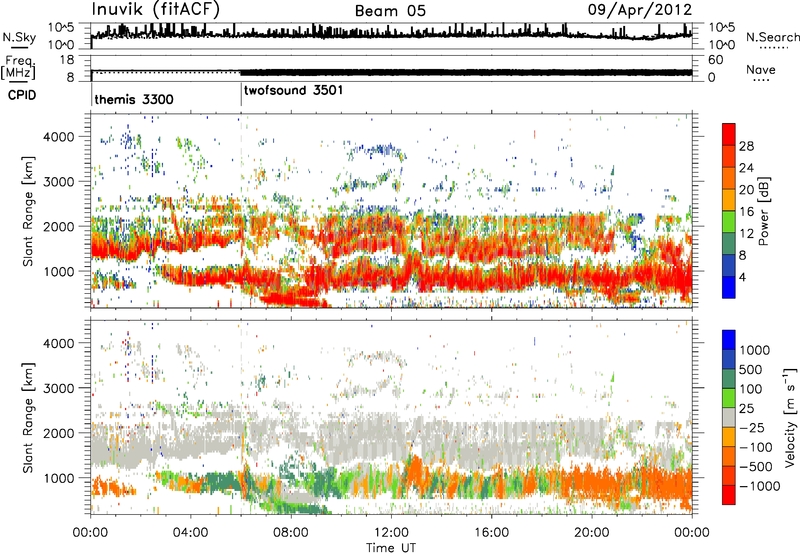The image size is (800, 554).
Task: Click time axis tick '16:00'
Action: point(491,533)
